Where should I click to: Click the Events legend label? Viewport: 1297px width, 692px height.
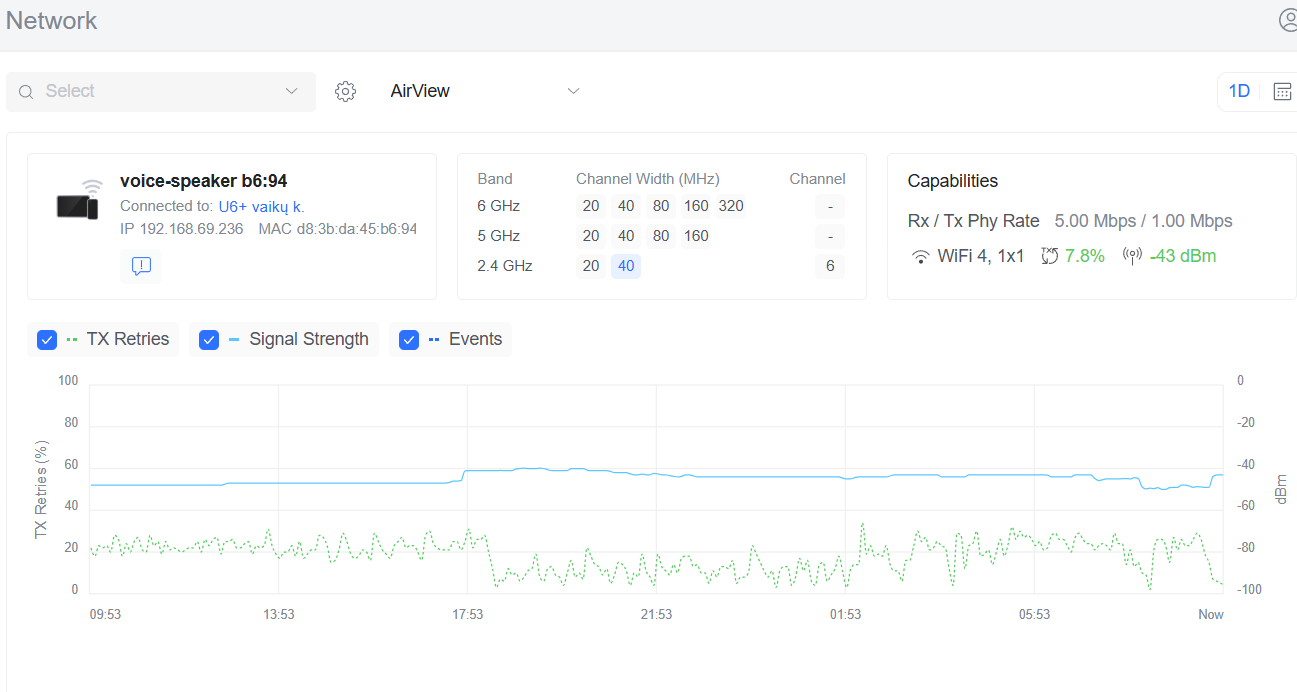[x=475, y=340]
